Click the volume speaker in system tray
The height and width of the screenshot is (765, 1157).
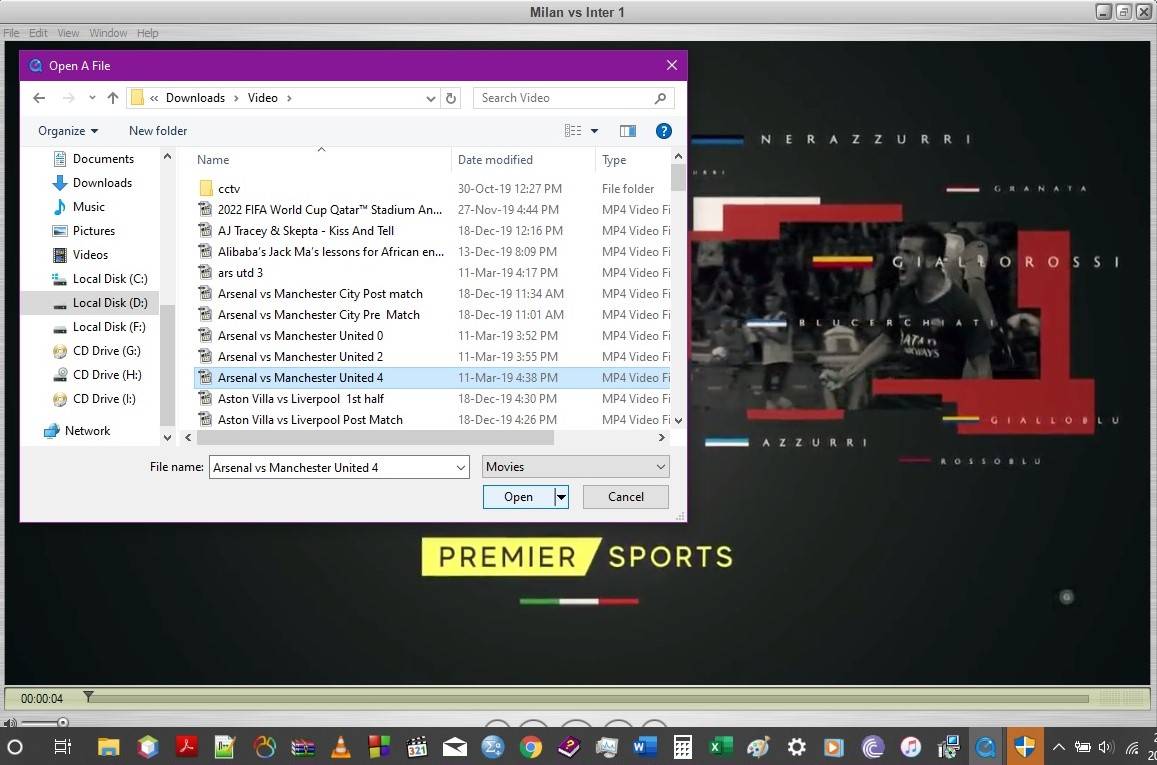[x=1105, y=747]
